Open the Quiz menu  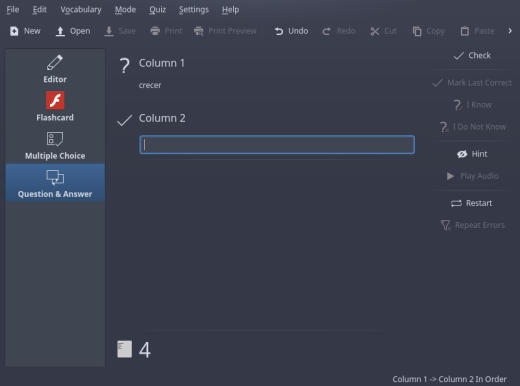[157, 10]
